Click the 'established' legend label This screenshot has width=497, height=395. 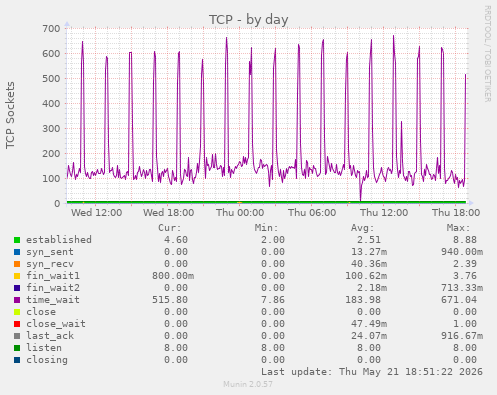click(x=59, y=240)
